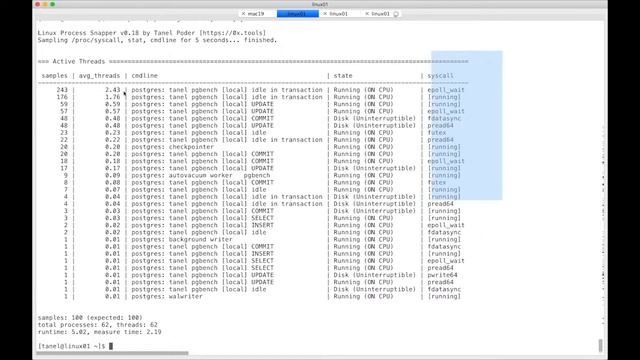The width and height of the screenshot is (640, 360).
Task: Click 'postgres: walwriter' entry
Action: 167,297
